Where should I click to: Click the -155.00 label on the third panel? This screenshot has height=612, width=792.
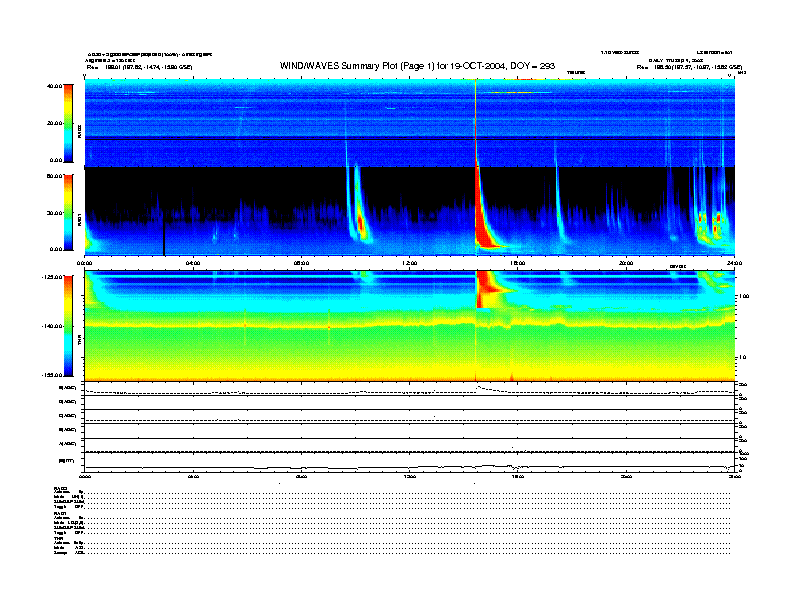52,374
